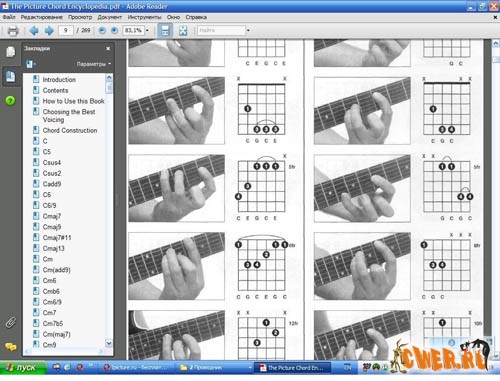
Task: Switch to browser window in taskbar
Action: (x=137, y=368)
